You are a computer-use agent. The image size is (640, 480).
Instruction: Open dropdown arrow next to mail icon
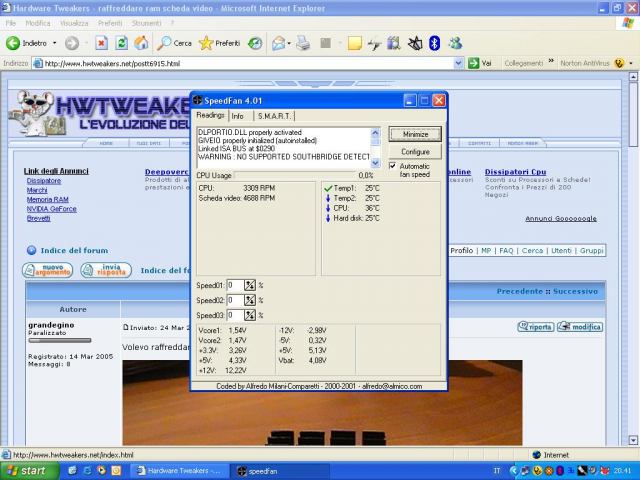tap(289, 43)
